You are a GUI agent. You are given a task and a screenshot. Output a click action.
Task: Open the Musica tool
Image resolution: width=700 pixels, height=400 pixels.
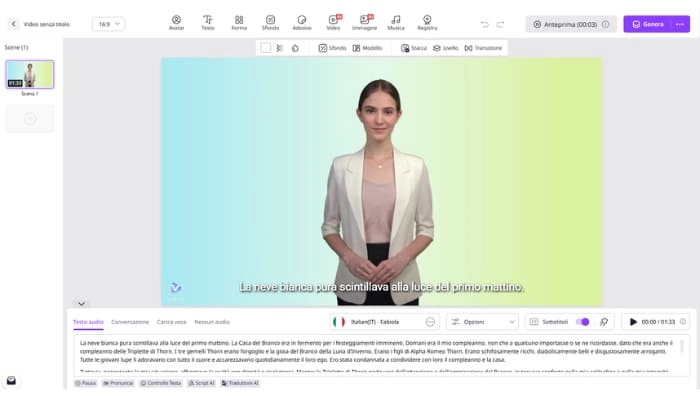tap(396, 23)
